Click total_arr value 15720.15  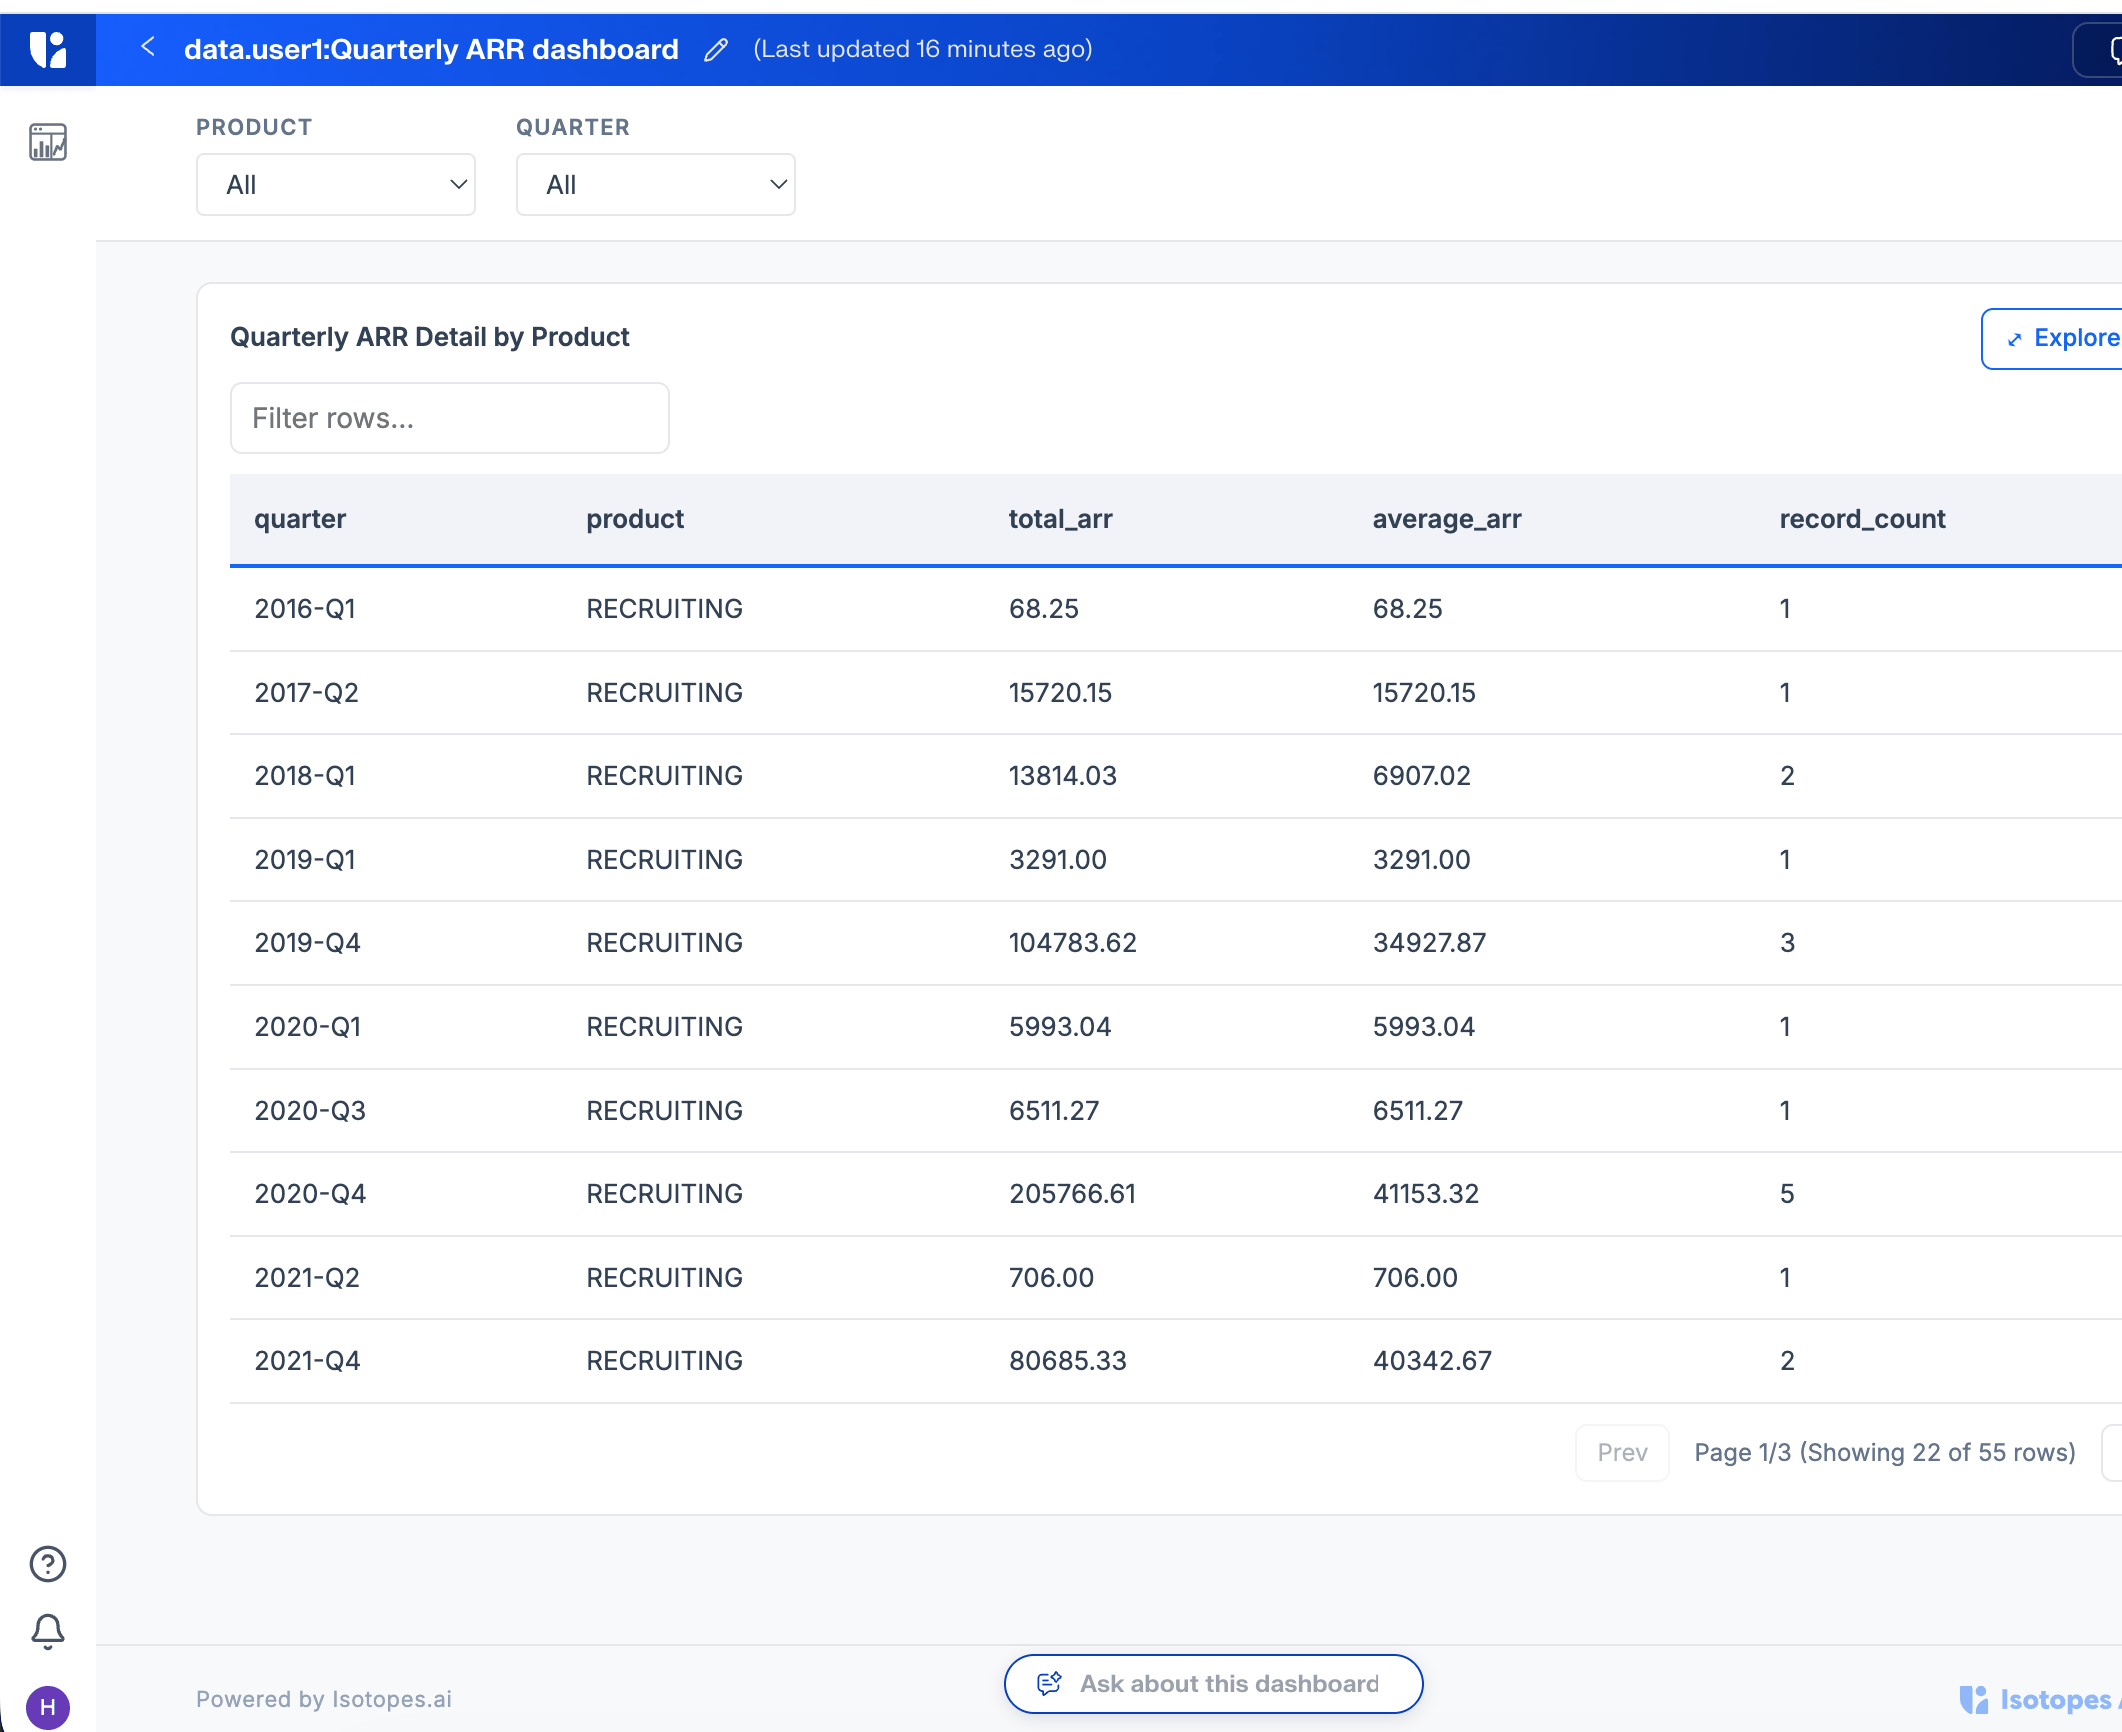(1060, 693)
